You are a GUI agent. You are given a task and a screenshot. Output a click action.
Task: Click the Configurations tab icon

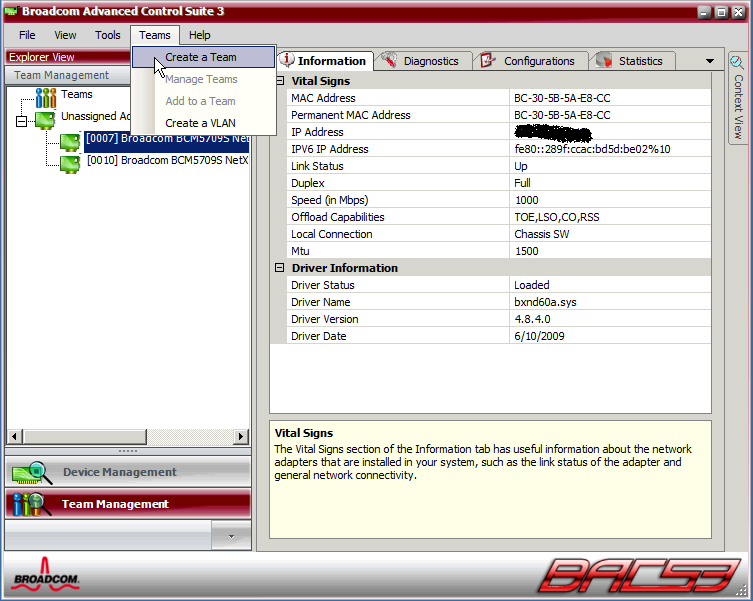coord(488,61)
